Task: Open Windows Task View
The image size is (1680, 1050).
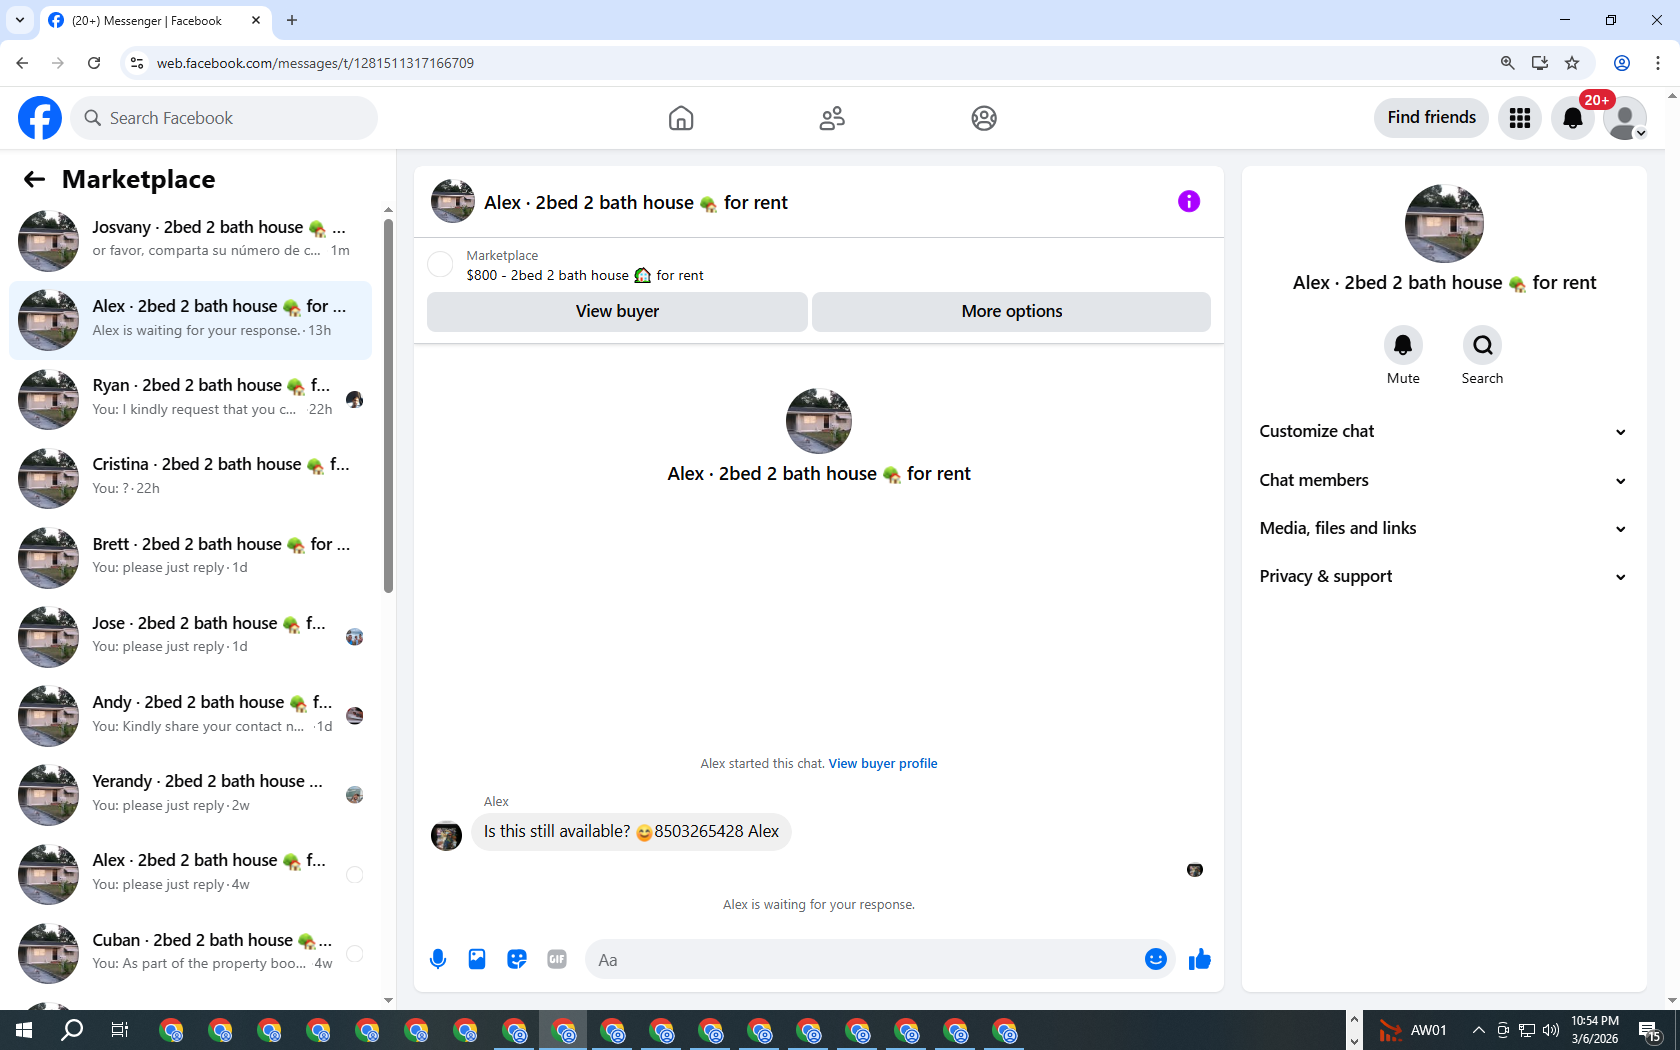Action: [x=120, y=1030]
